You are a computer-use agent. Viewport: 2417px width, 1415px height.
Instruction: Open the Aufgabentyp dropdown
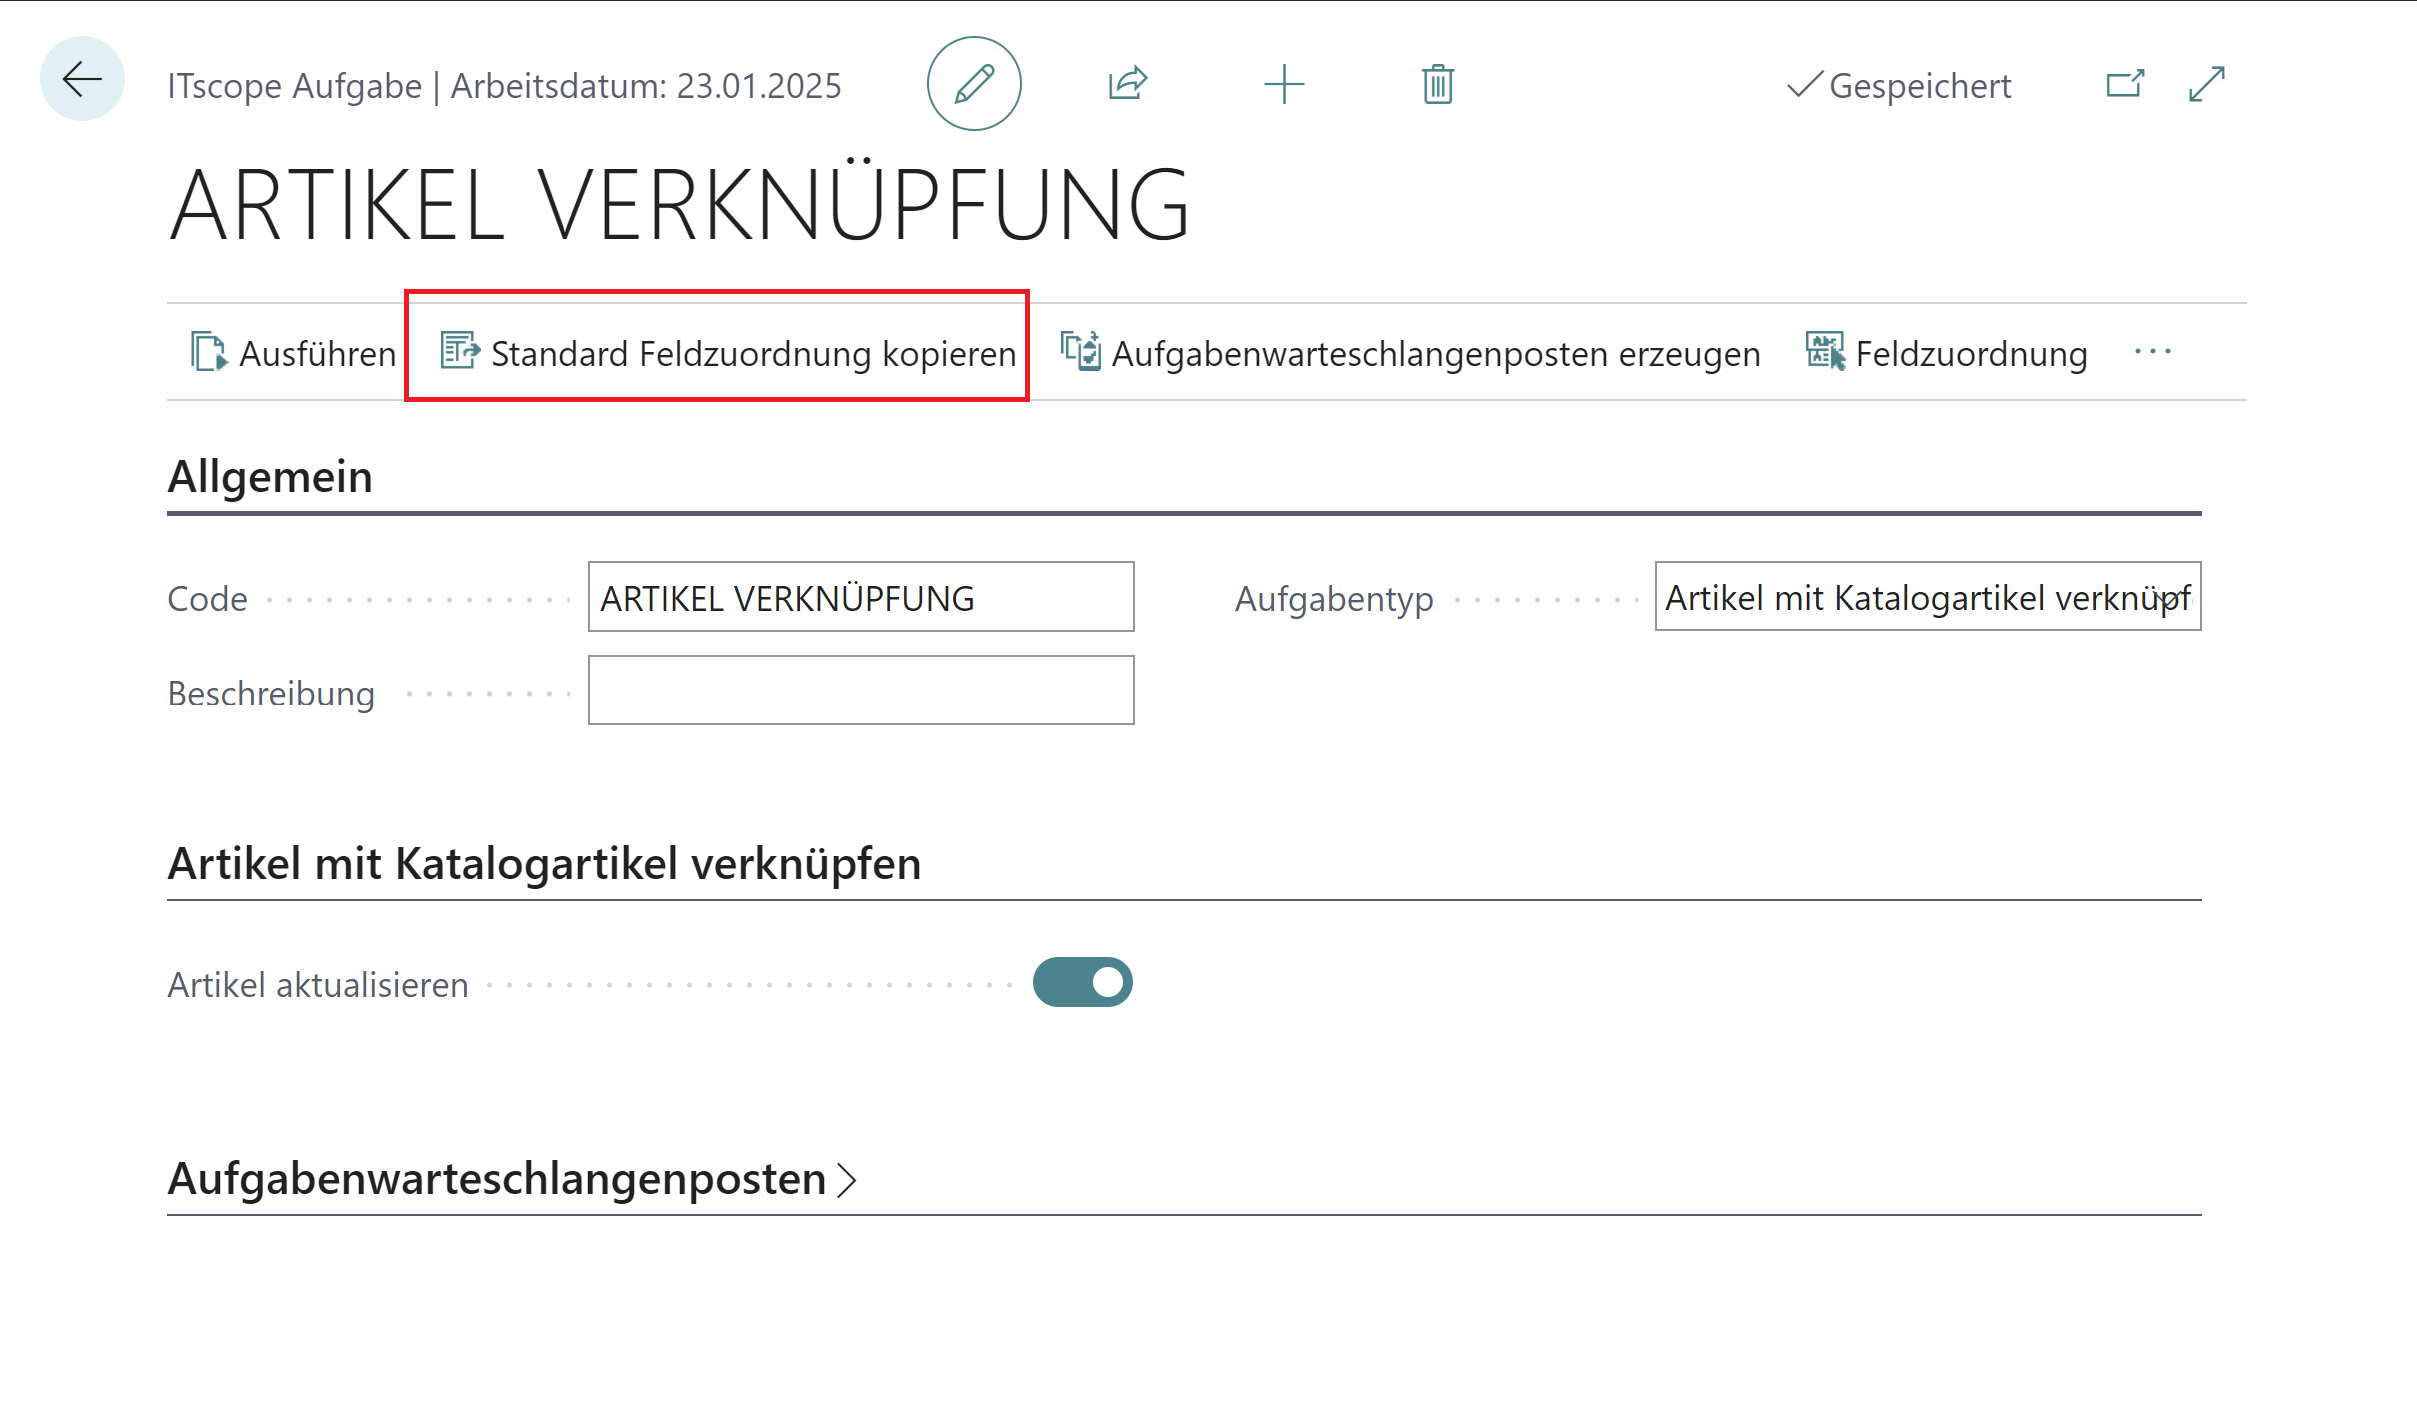point(2170,597)
